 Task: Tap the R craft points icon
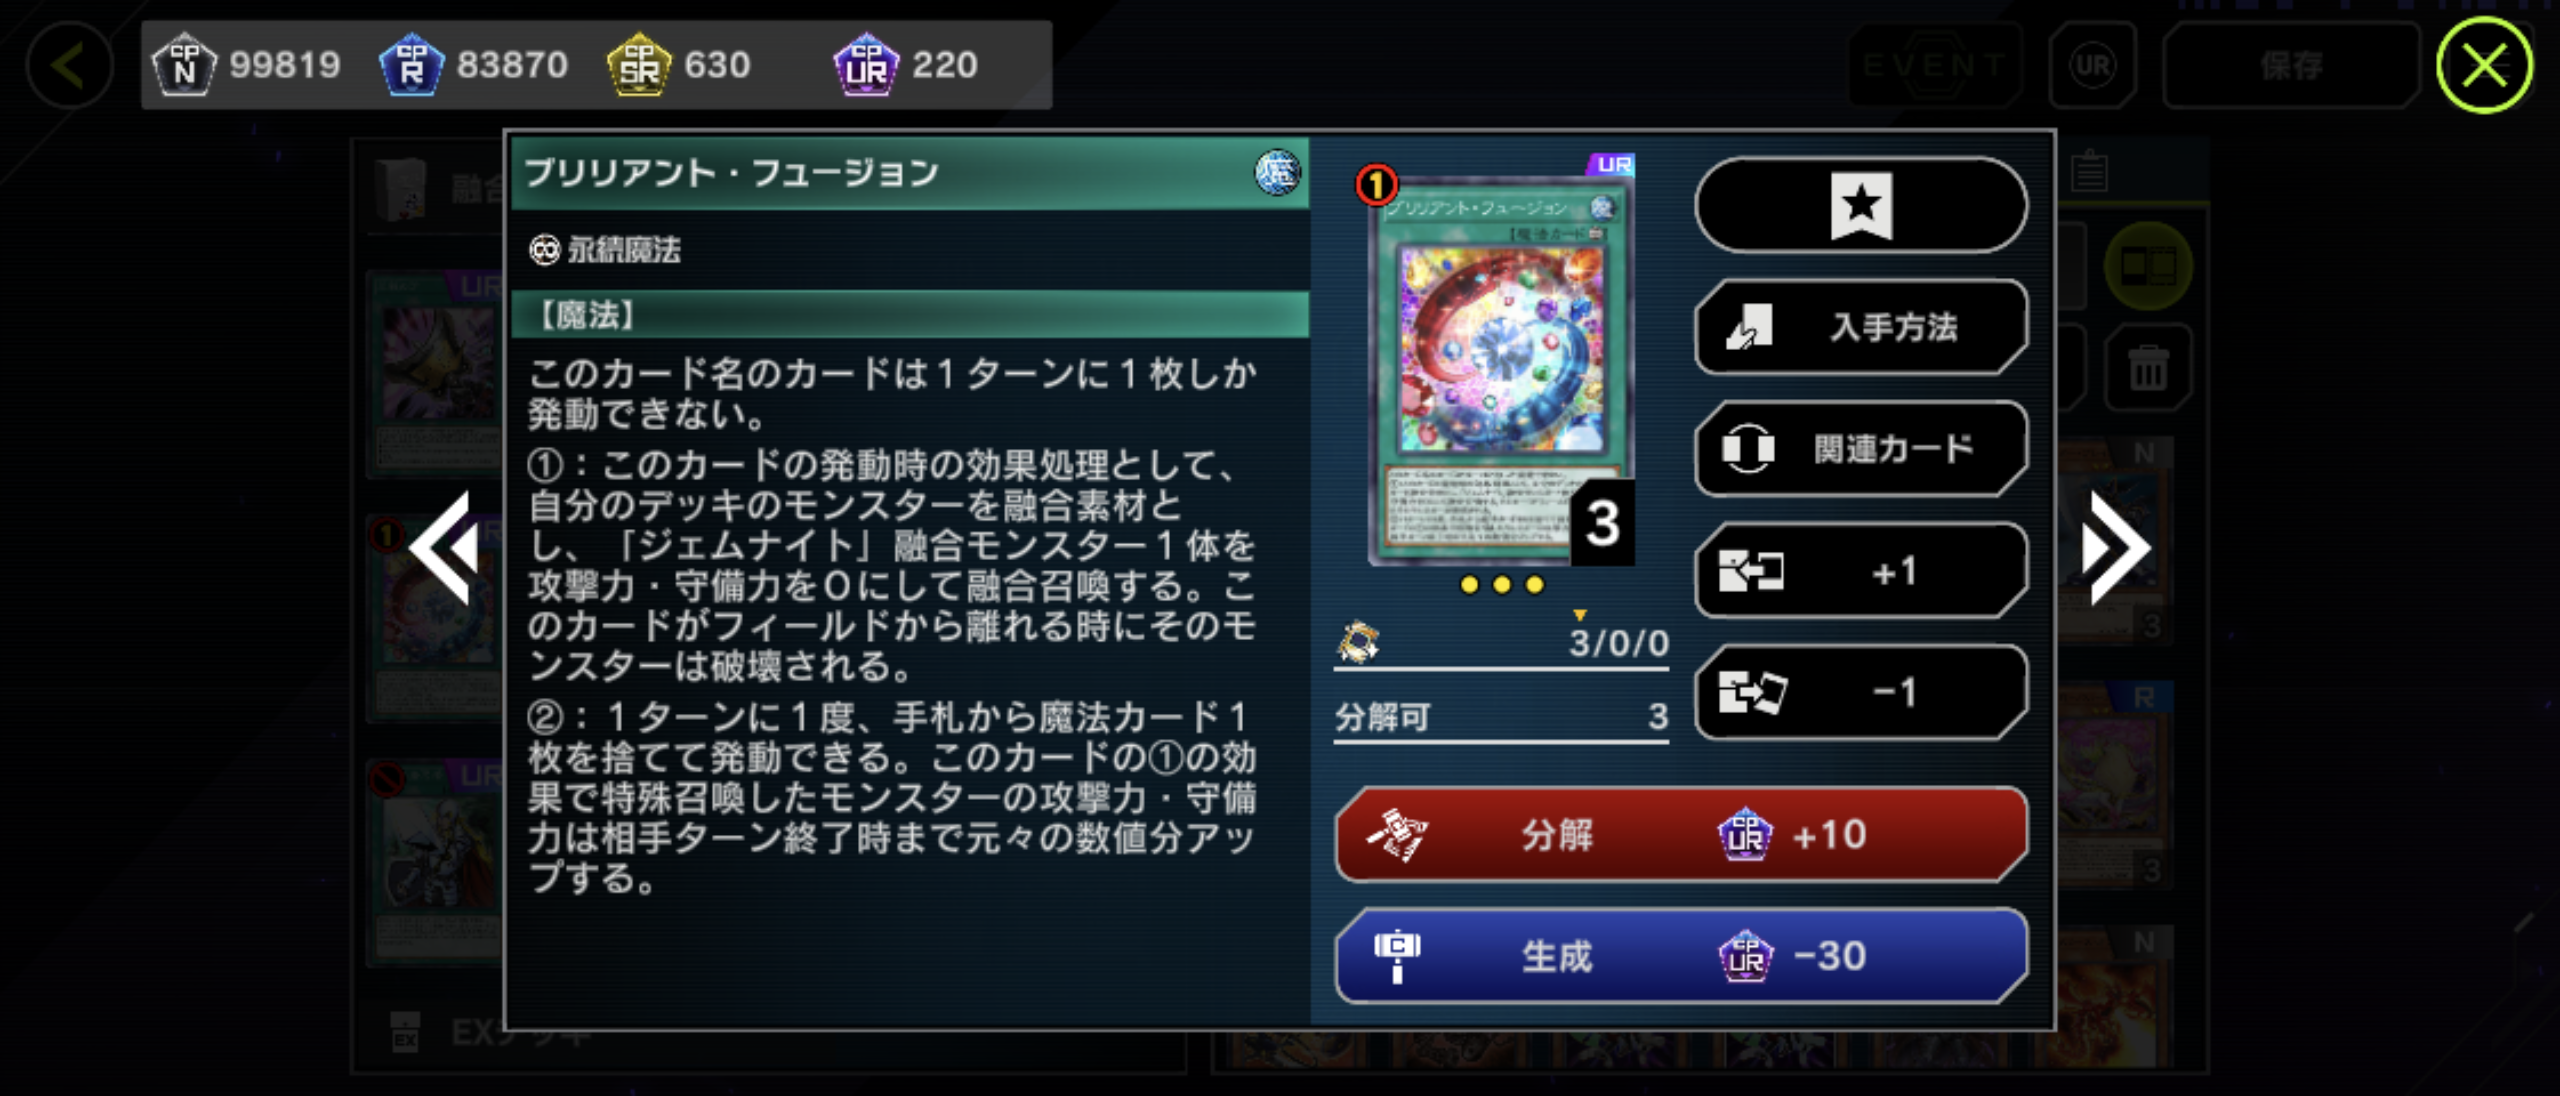(411, 65)
